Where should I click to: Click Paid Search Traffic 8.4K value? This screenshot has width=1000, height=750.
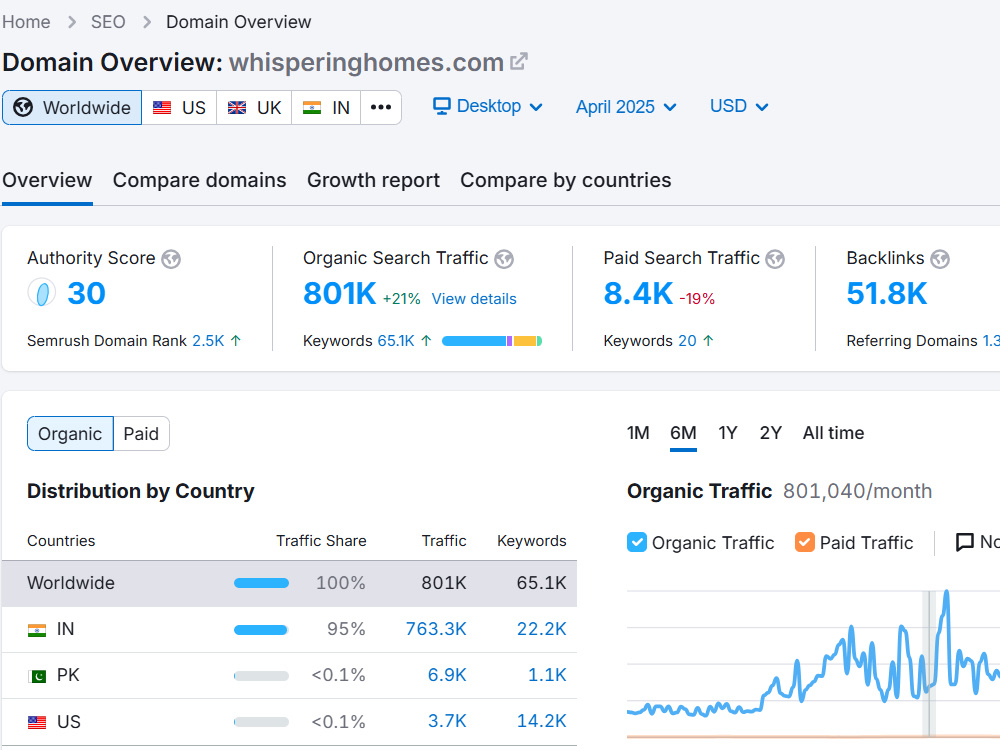click(x=638, y=293)
